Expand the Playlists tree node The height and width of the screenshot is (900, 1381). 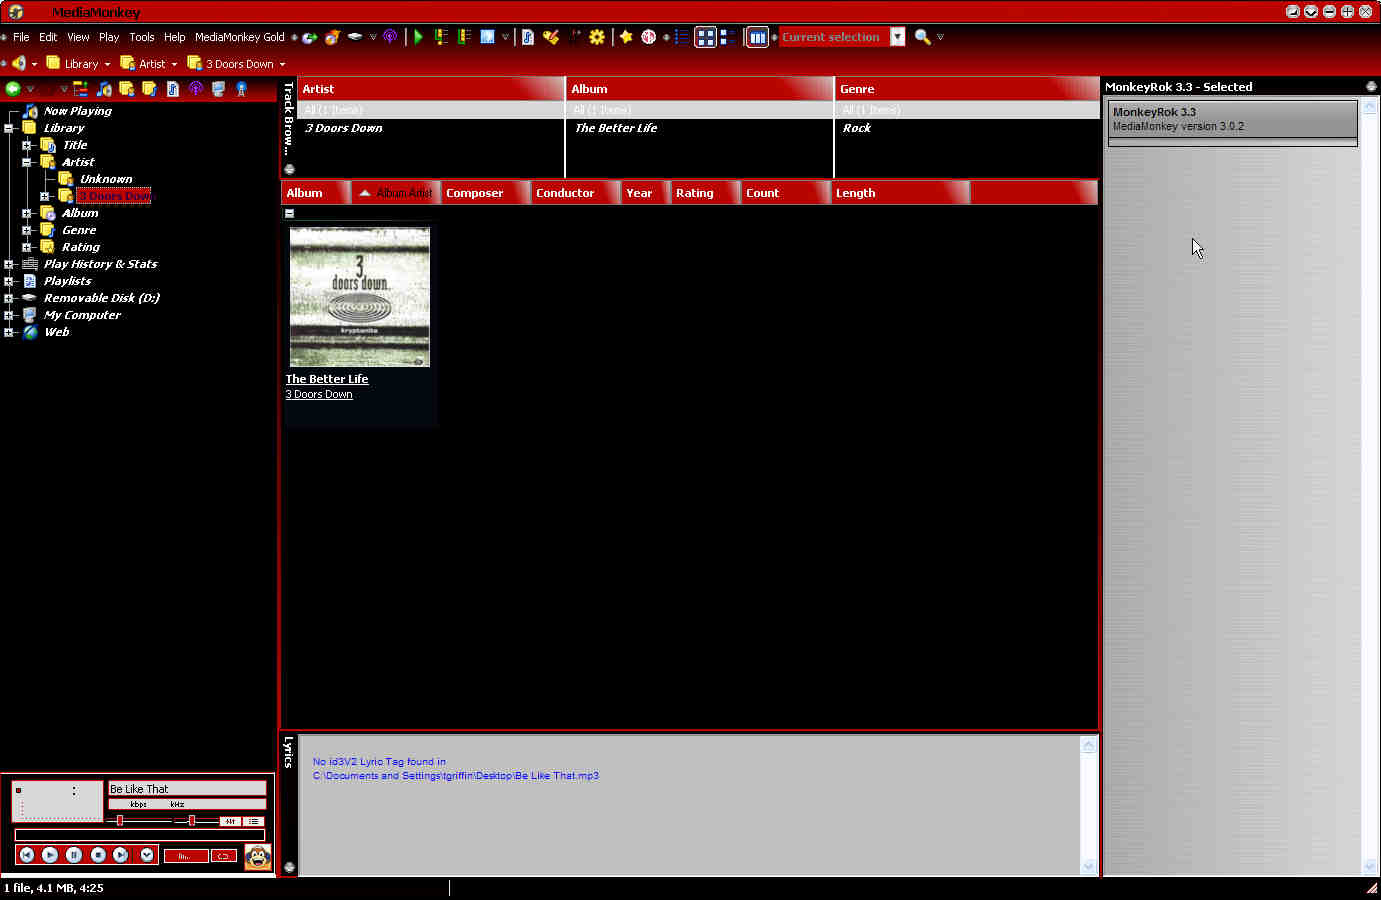point(8,281)
